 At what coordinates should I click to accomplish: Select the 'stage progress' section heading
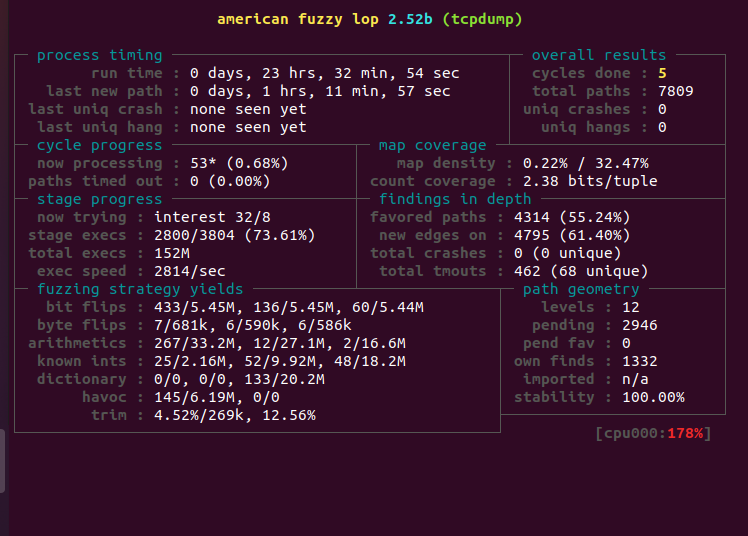pyautogui.click(x=100, y=199)
